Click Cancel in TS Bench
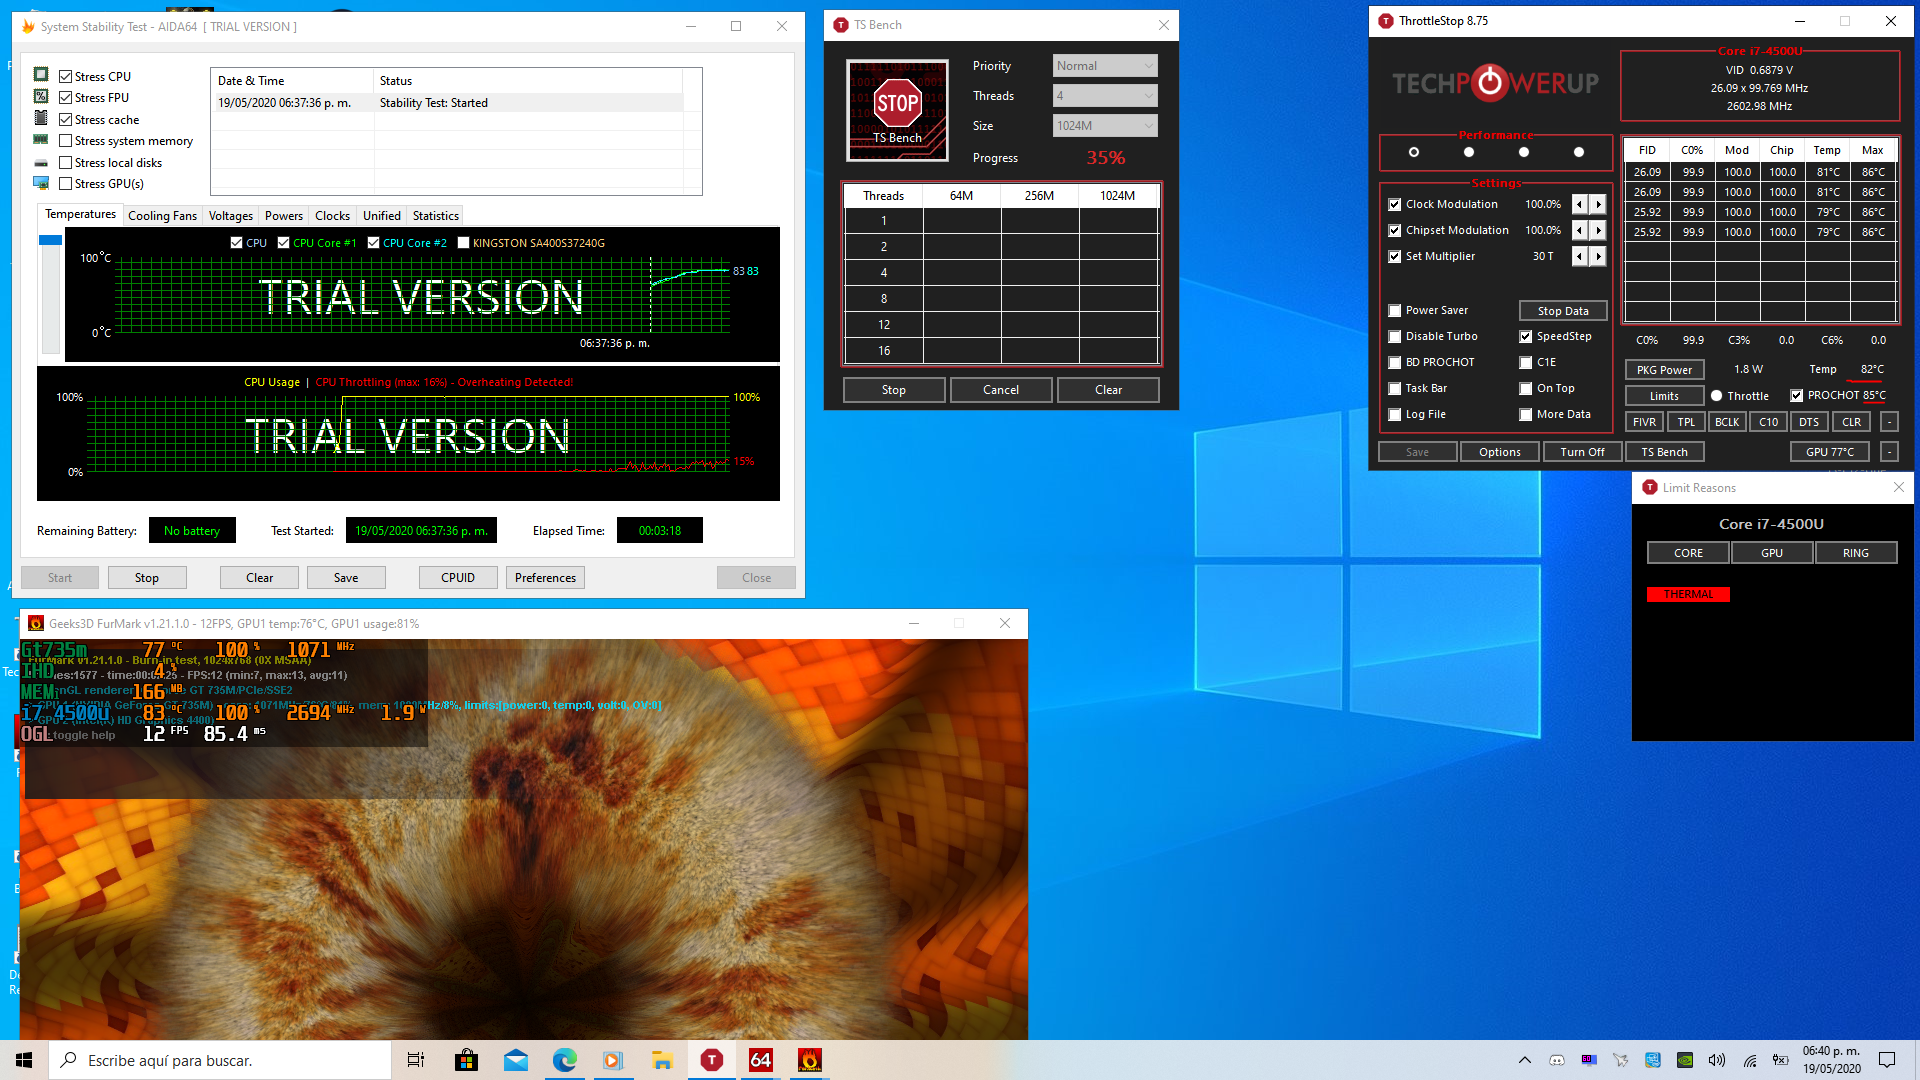The image size is (1920, 1080). tap(1001, 390)
